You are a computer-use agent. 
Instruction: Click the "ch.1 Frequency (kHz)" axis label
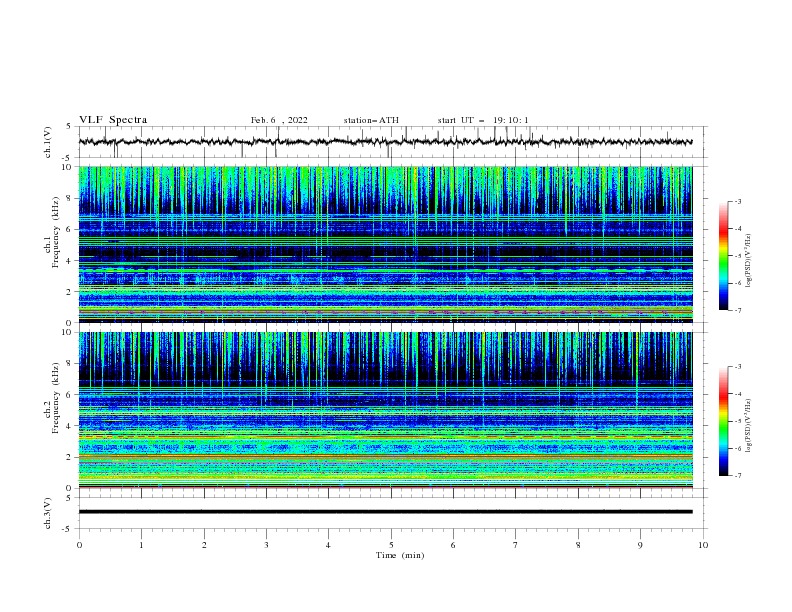[x=52, y=233]
